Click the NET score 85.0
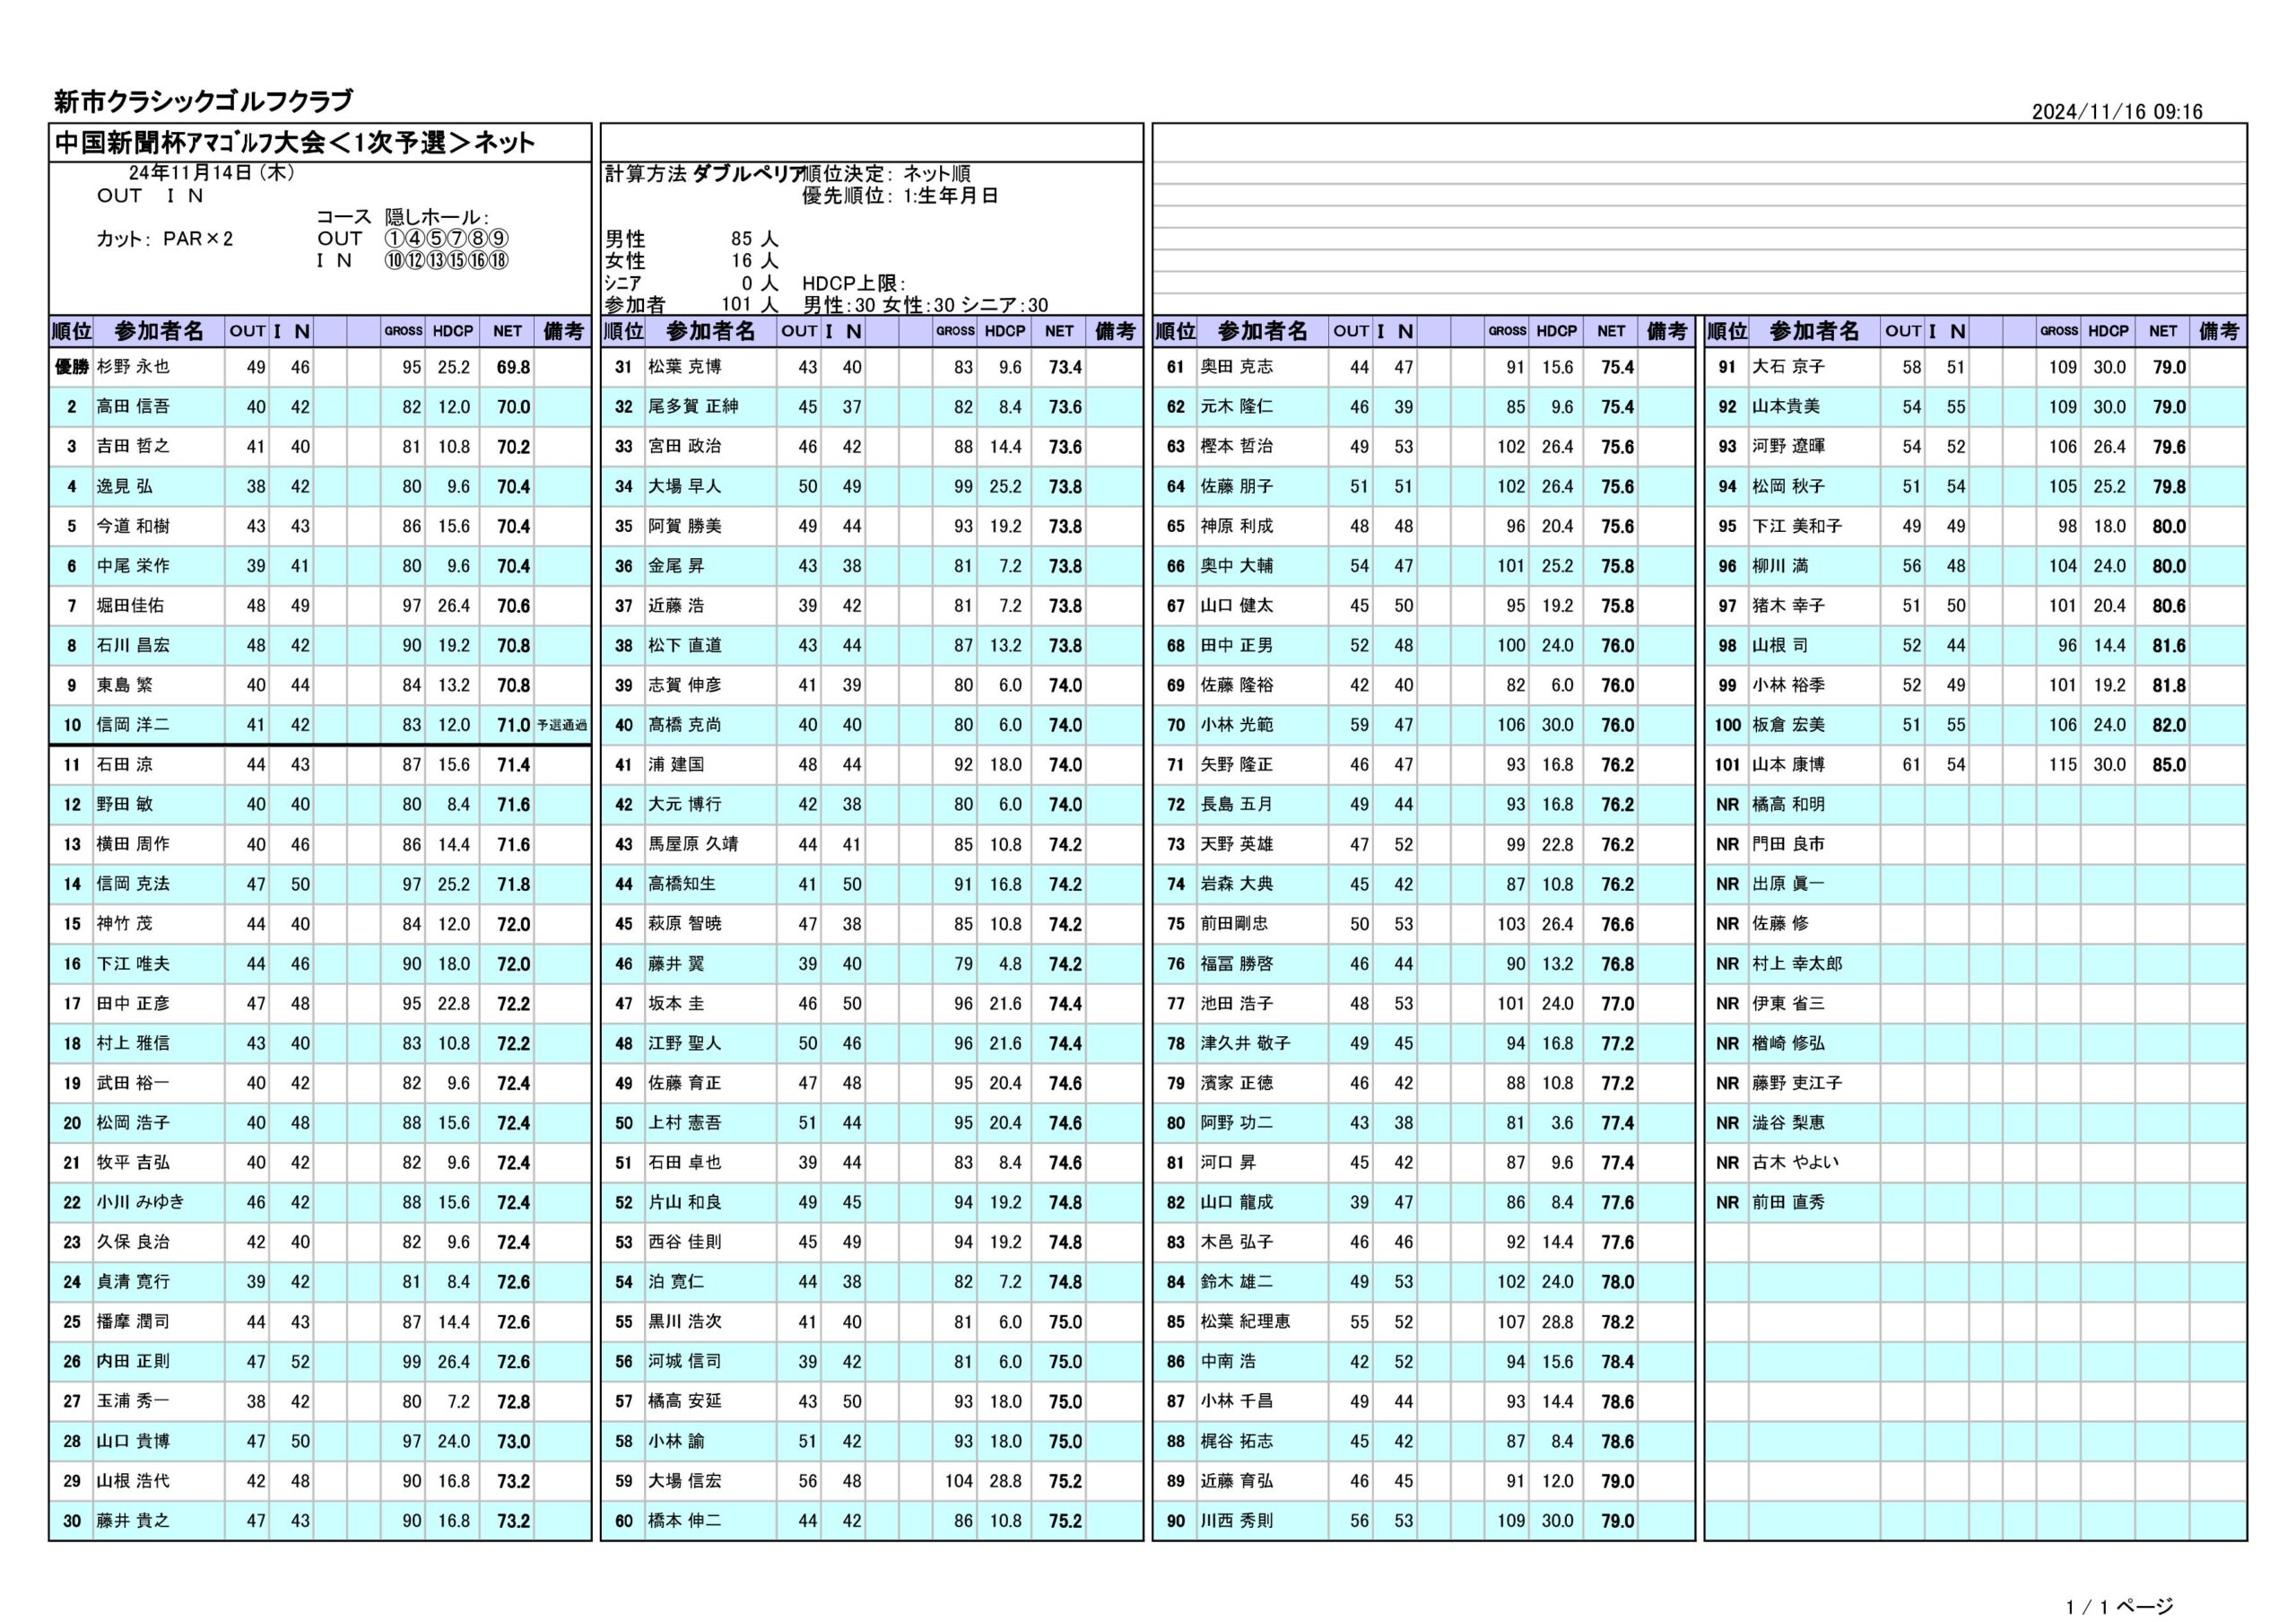Image resolution: width=2296 pixels, height=1622 pixels. coord(2169,765)
